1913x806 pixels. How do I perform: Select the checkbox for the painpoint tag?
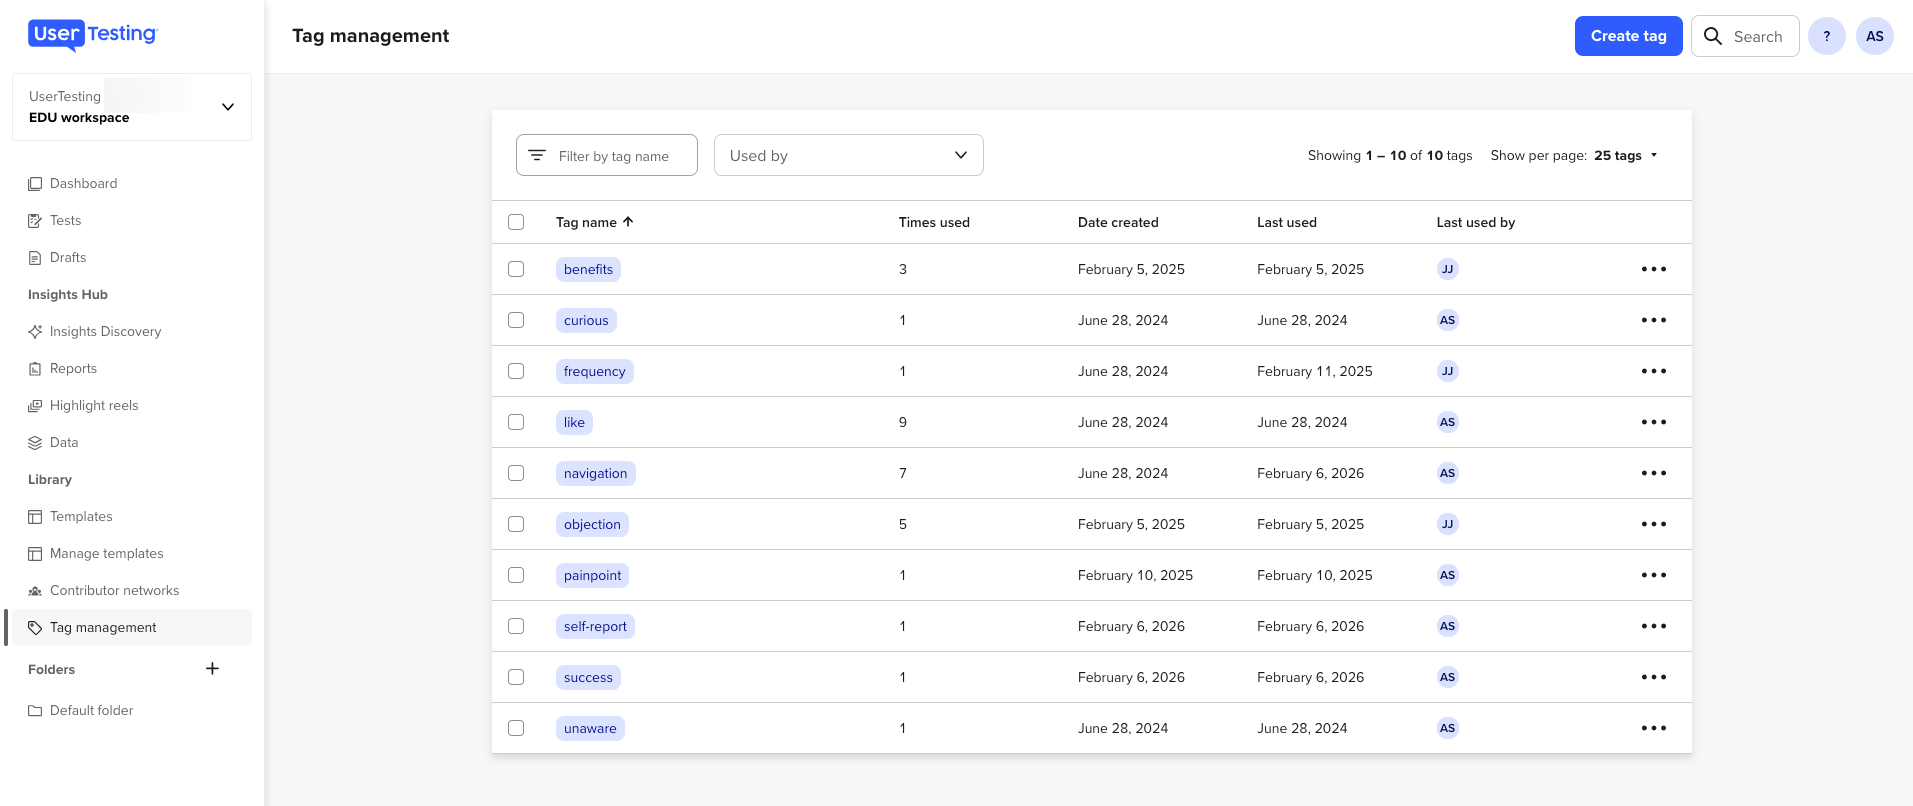(x=516, y=575)
